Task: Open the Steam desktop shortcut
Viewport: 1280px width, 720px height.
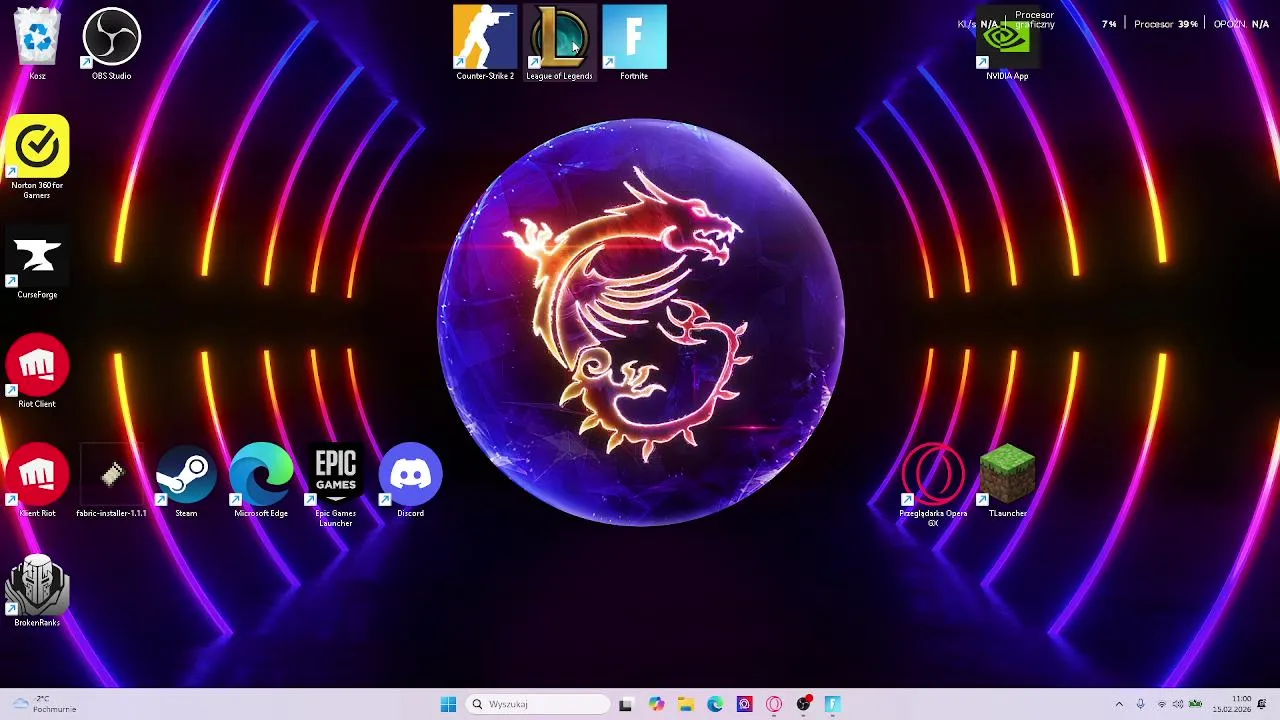Action: 186,480
